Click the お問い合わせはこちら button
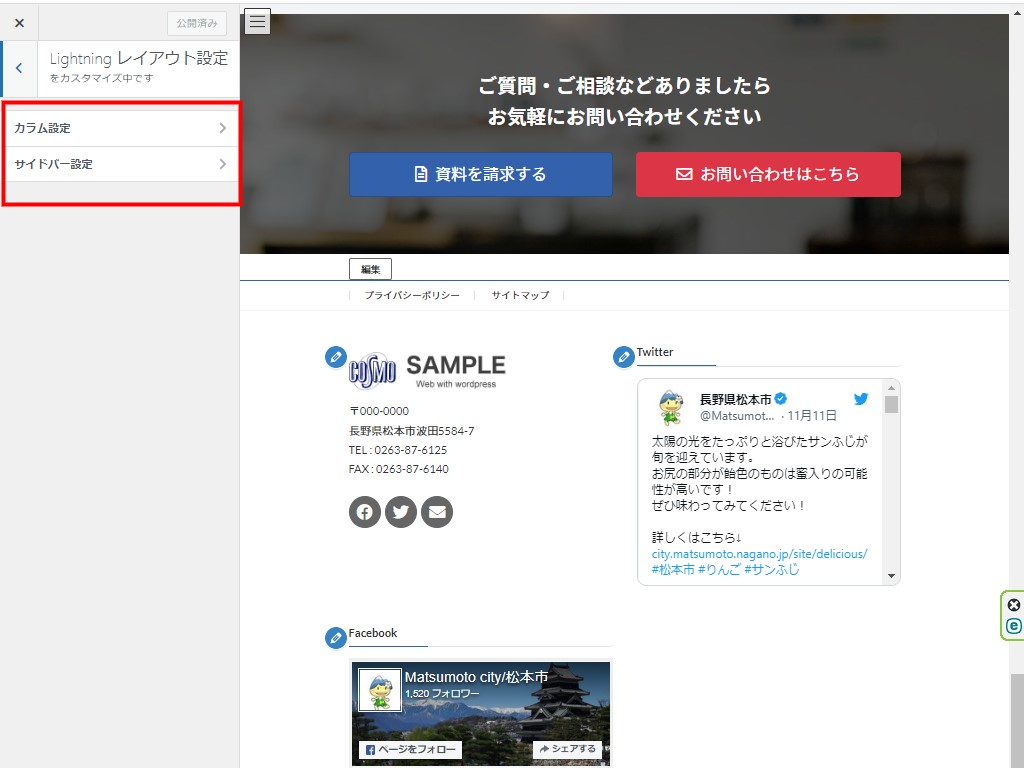The width and height of the screenshot is (1024, 768). [768, 174]
